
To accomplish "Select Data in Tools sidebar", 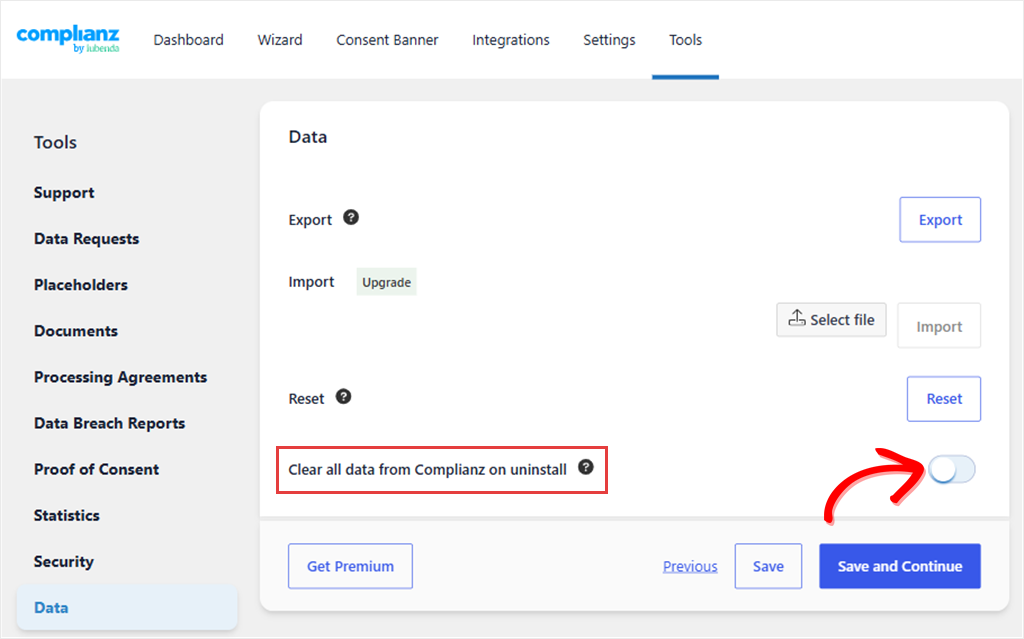I will 127,608.
